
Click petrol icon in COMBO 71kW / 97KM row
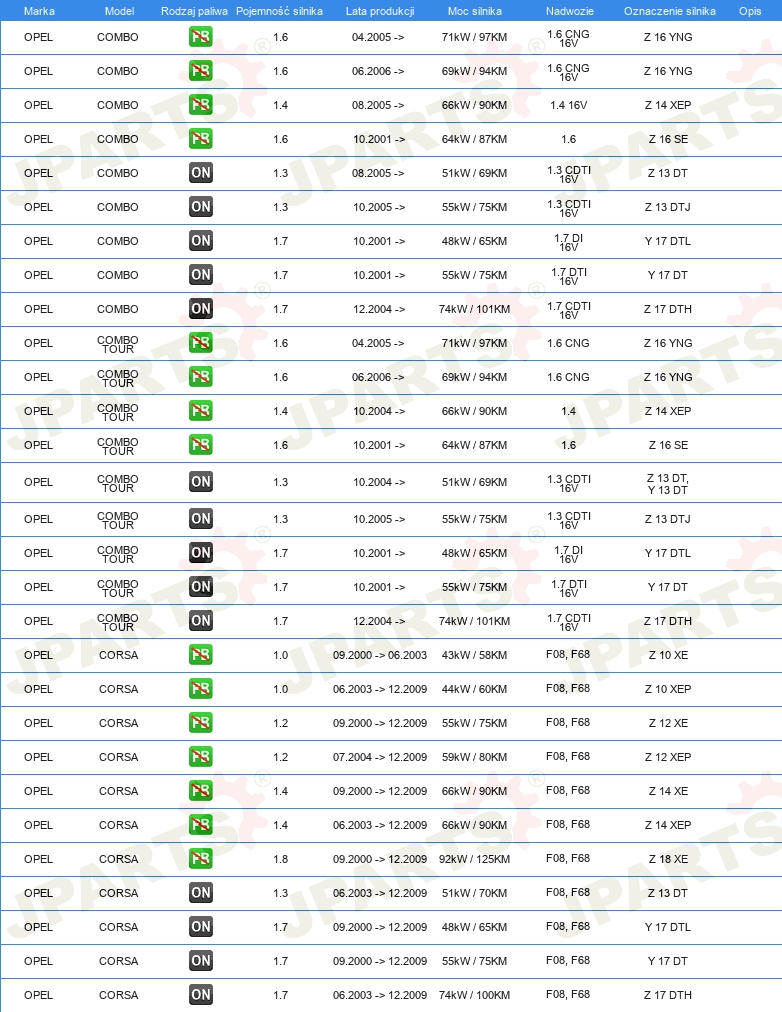[201, 37]
